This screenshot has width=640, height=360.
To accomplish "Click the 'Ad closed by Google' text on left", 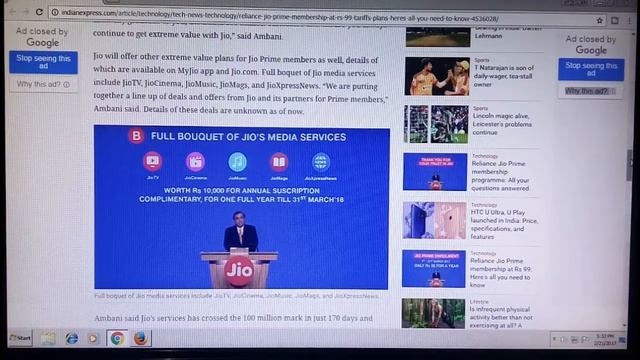I will coord(42,37).
